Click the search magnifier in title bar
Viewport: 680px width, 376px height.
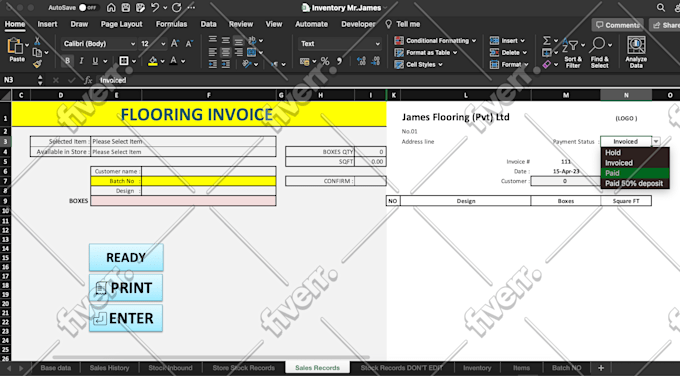(660, 8)
